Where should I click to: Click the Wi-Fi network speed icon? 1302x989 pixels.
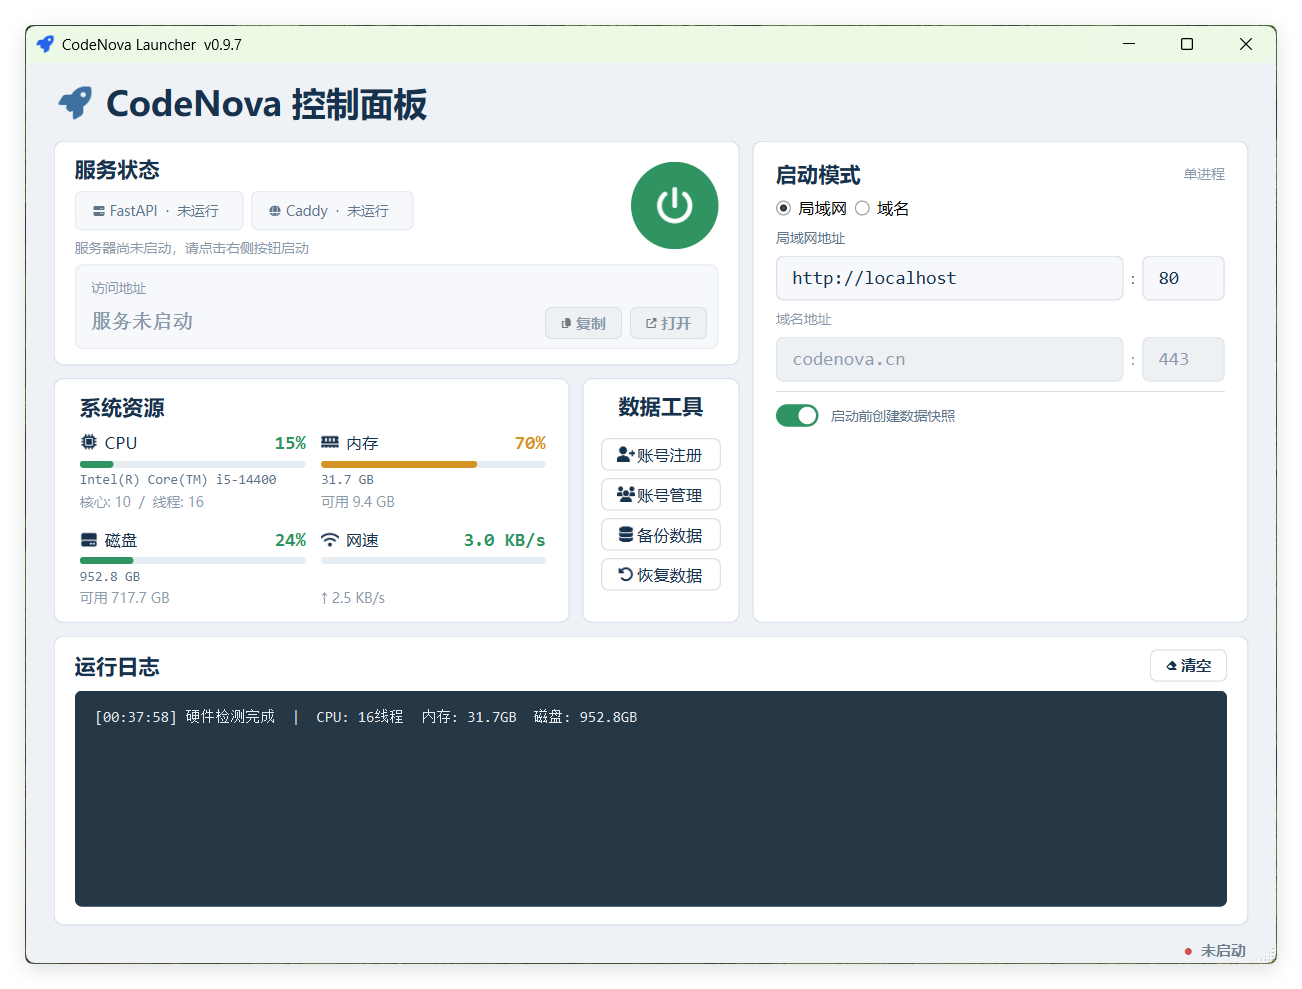(330, 540)
